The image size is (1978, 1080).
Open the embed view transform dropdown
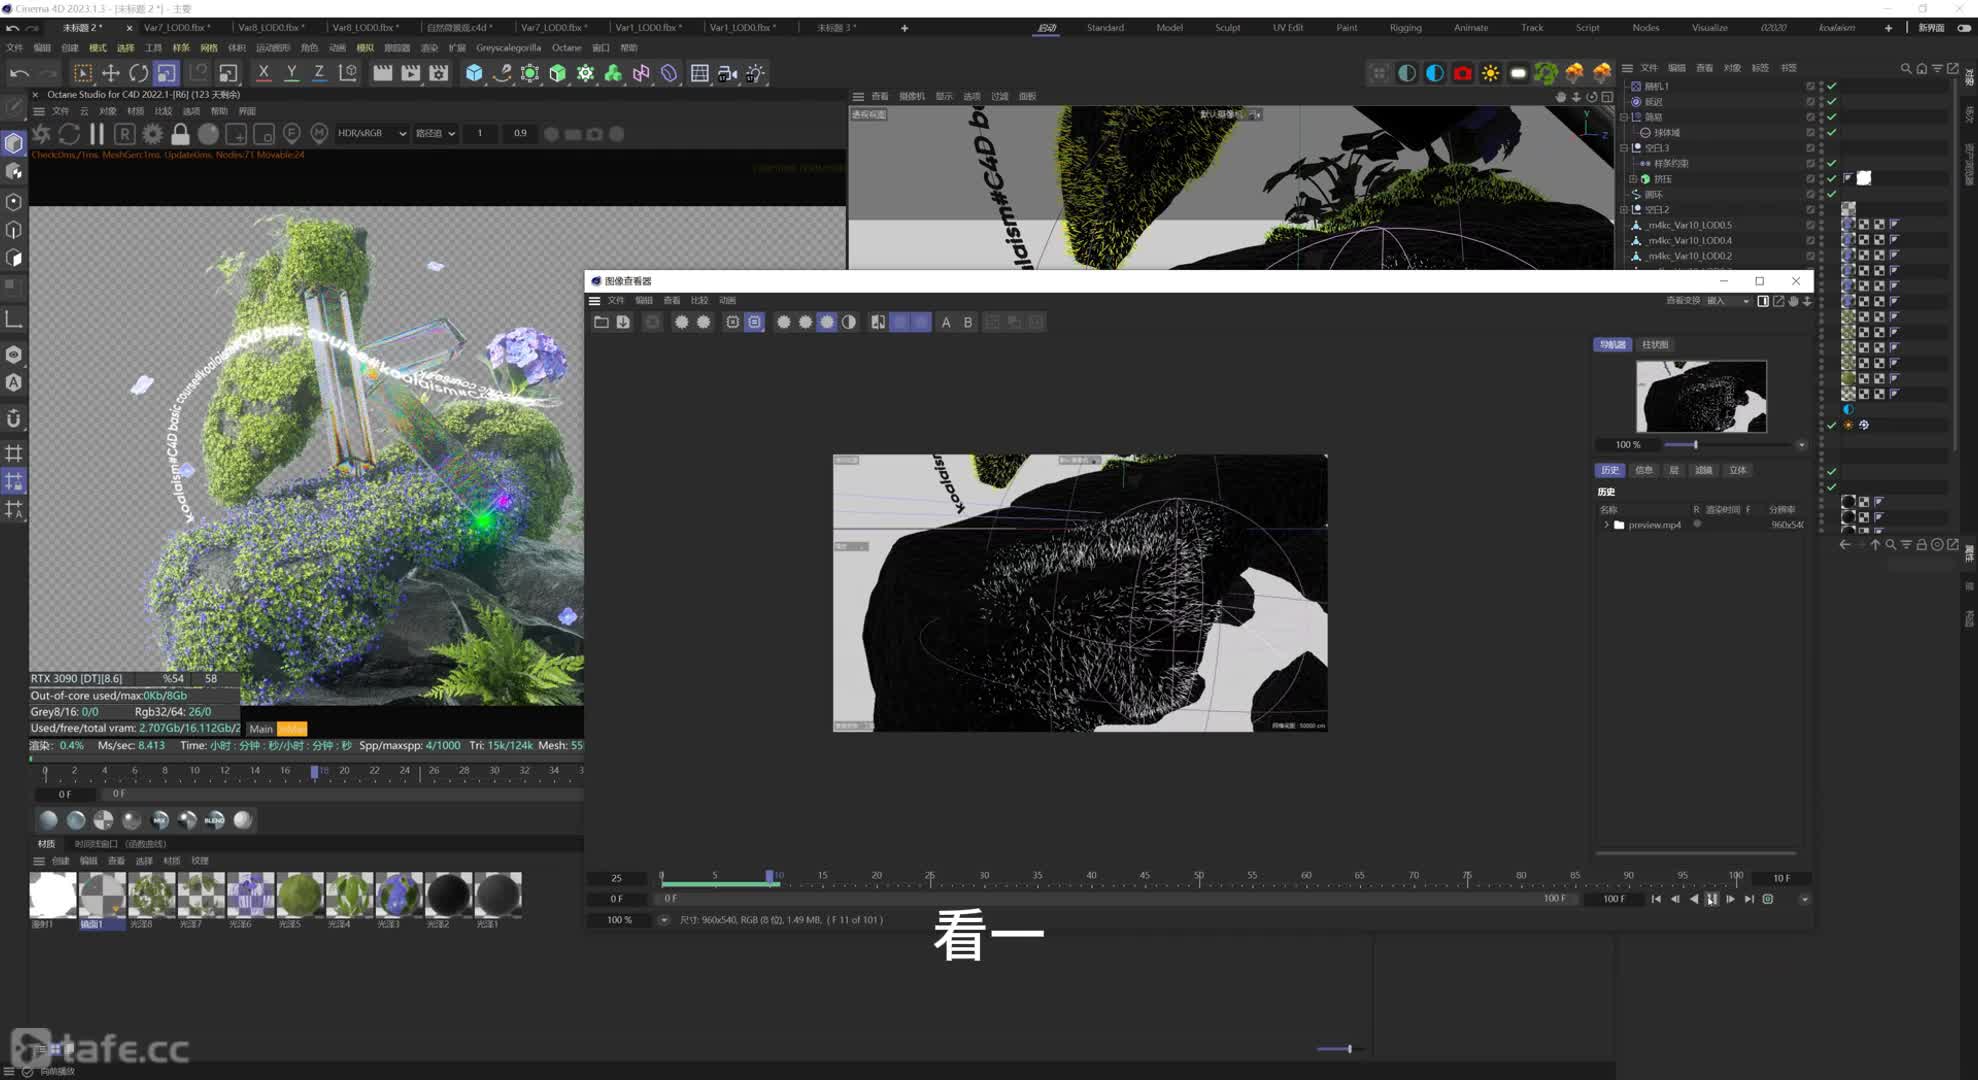click(x=1728, y=301)
